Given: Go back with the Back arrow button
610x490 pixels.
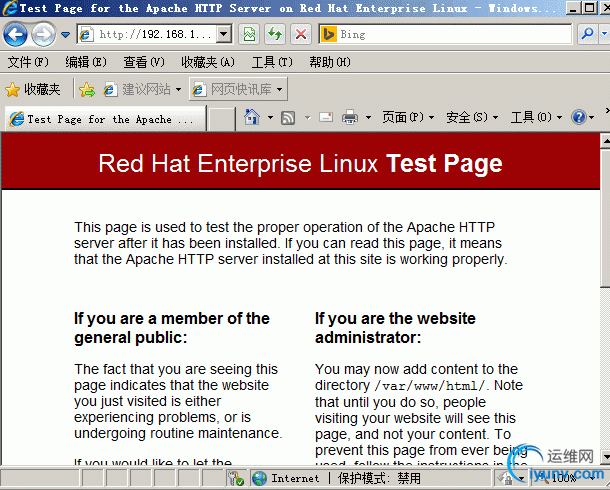Looking at the screenshot, I should tap(15, 35).
